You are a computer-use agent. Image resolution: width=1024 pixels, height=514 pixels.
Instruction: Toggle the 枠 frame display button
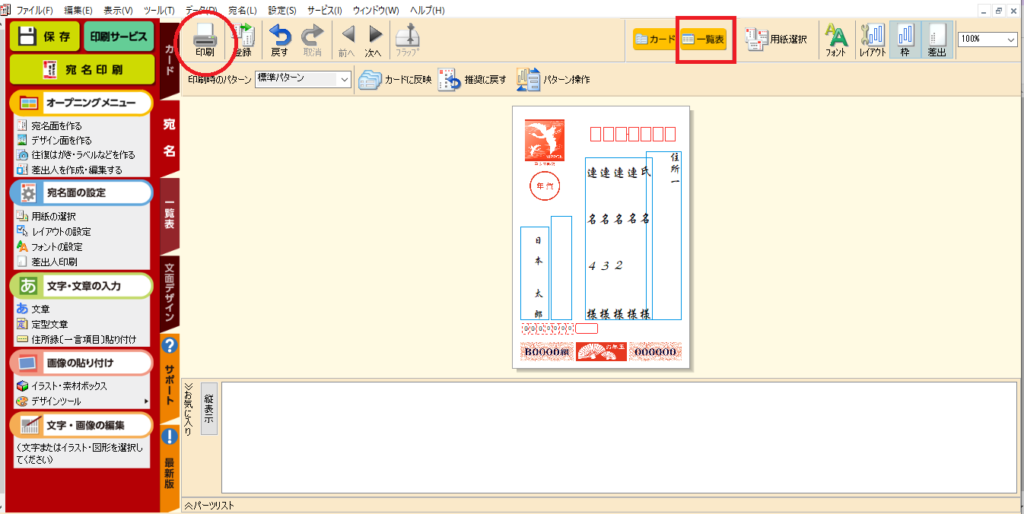pos(903,39)
